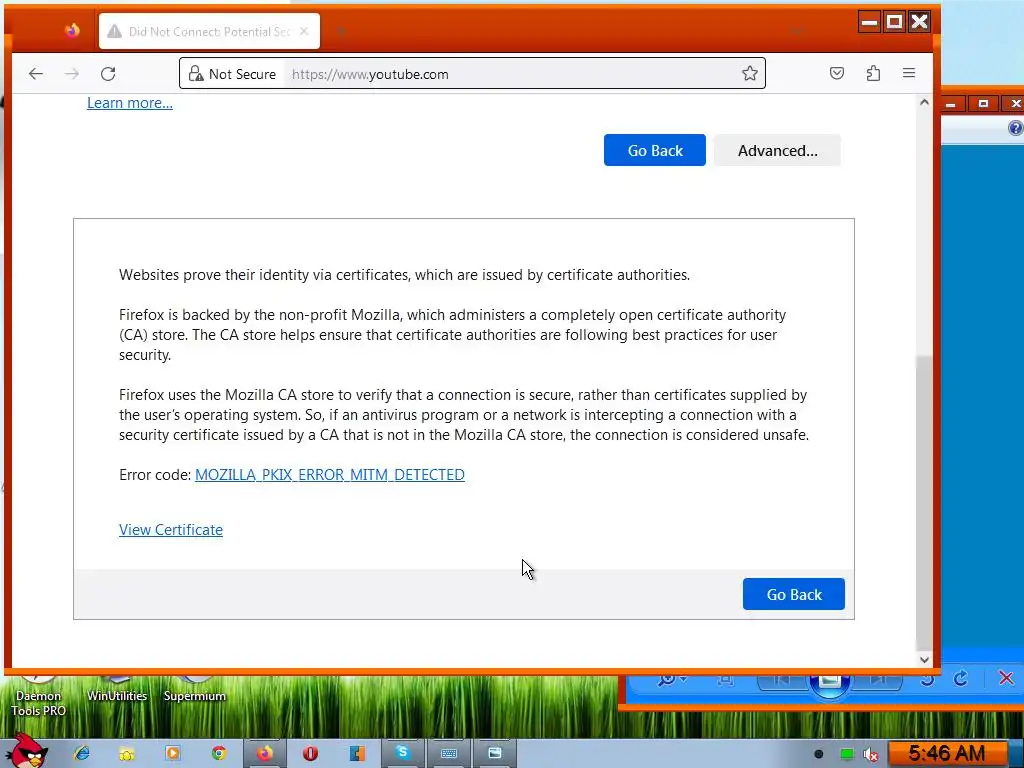Viewport: 1024px width, 768px height.
Task: Open Opera from the taskbar
Action: point(310,754)
